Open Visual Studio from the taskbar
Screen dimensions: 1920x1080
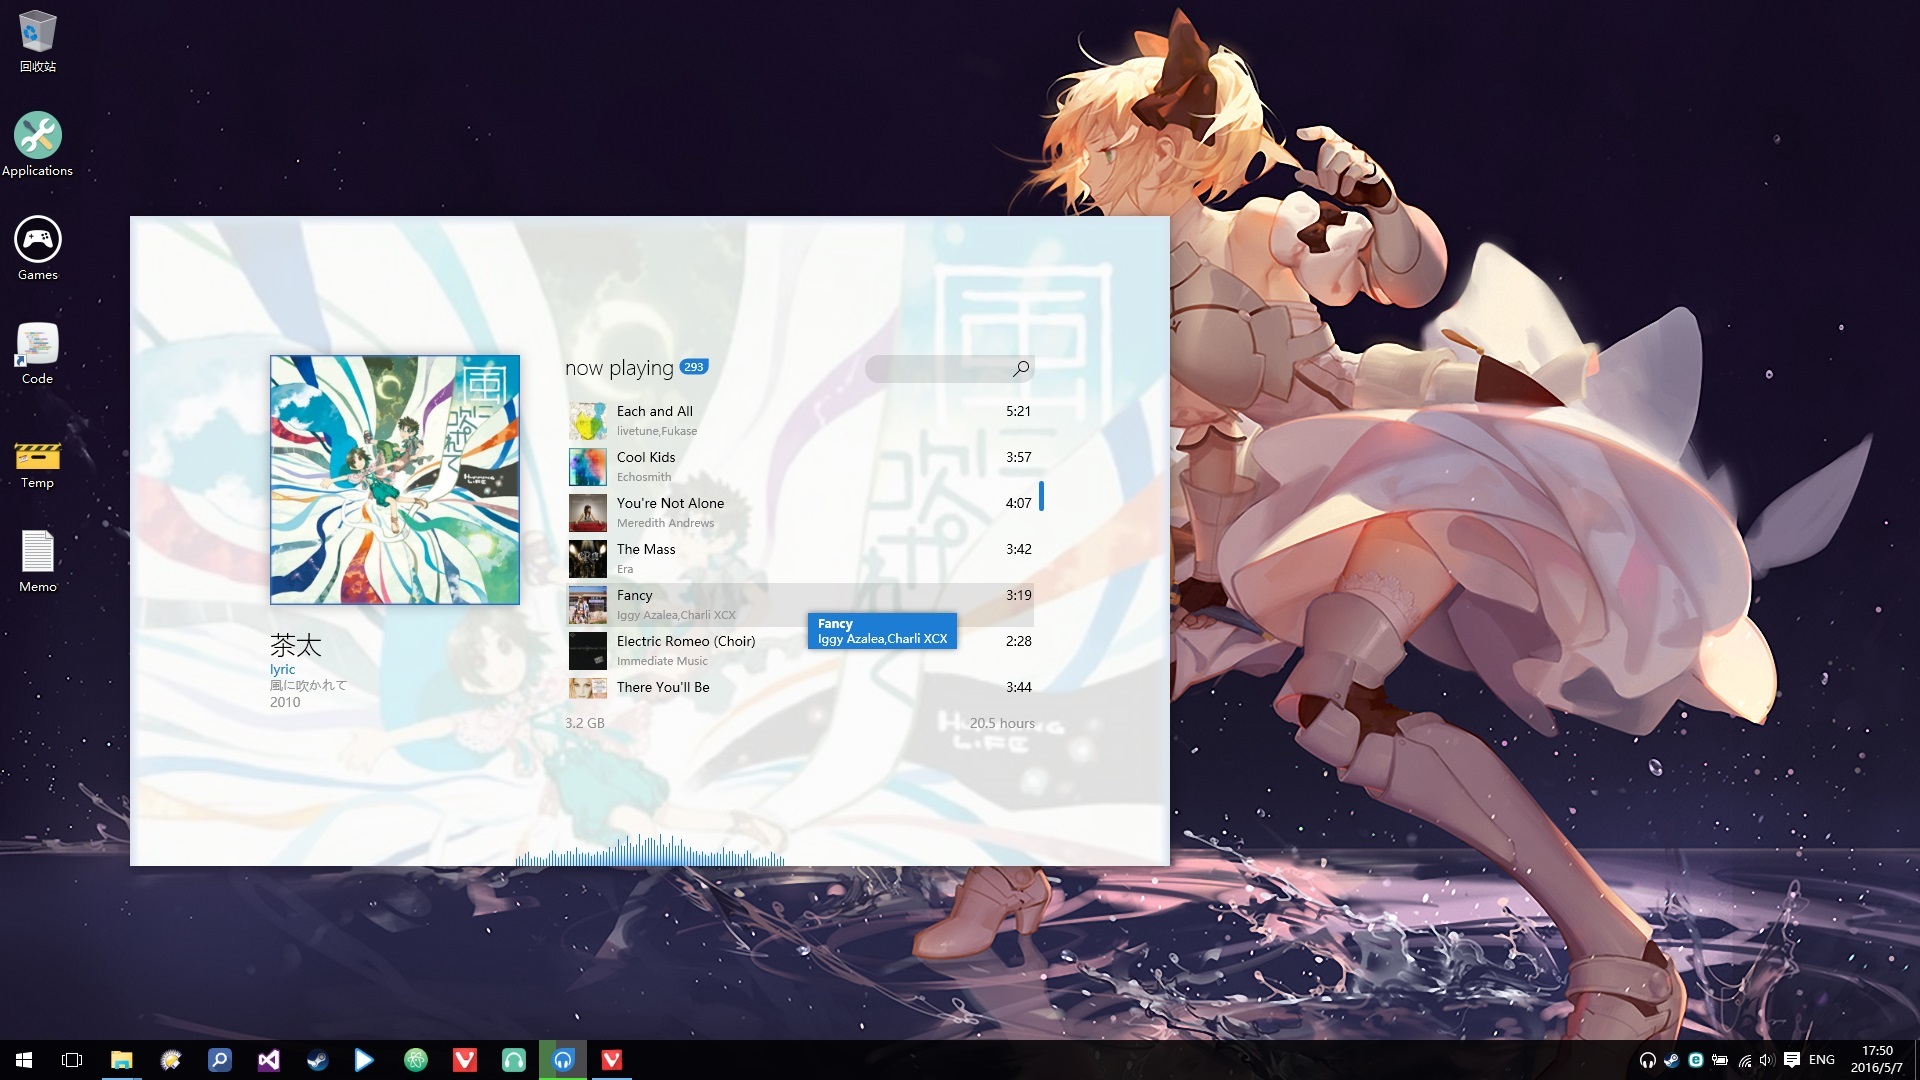click(x=268, y=1060)
